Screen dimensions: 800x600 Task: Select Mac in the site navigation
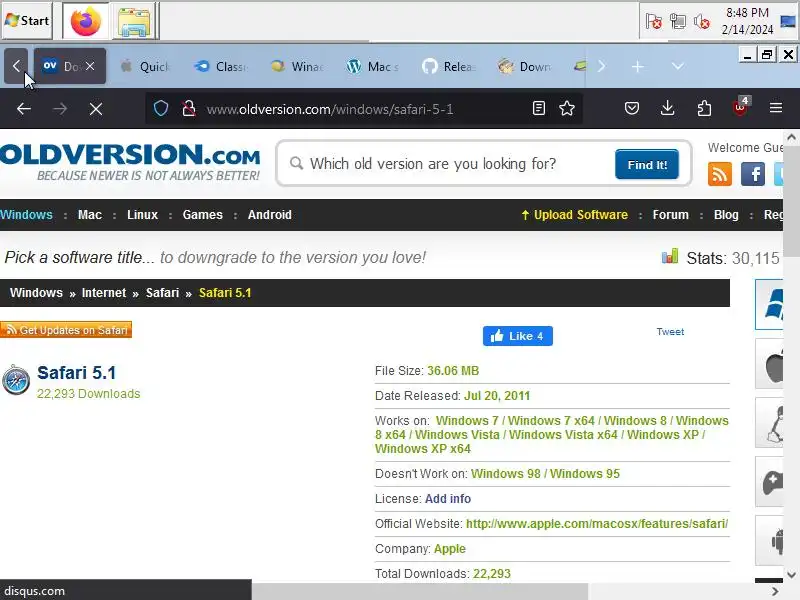90,215
